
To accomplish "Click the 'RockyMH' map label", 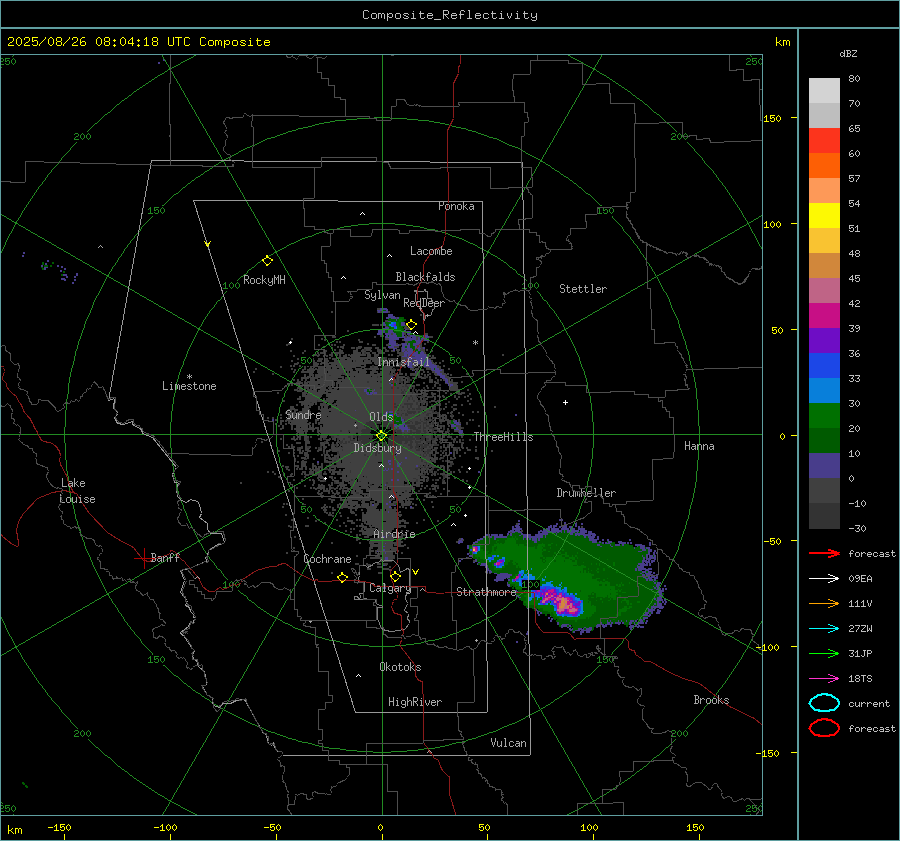I will click(x=264, y=280).
